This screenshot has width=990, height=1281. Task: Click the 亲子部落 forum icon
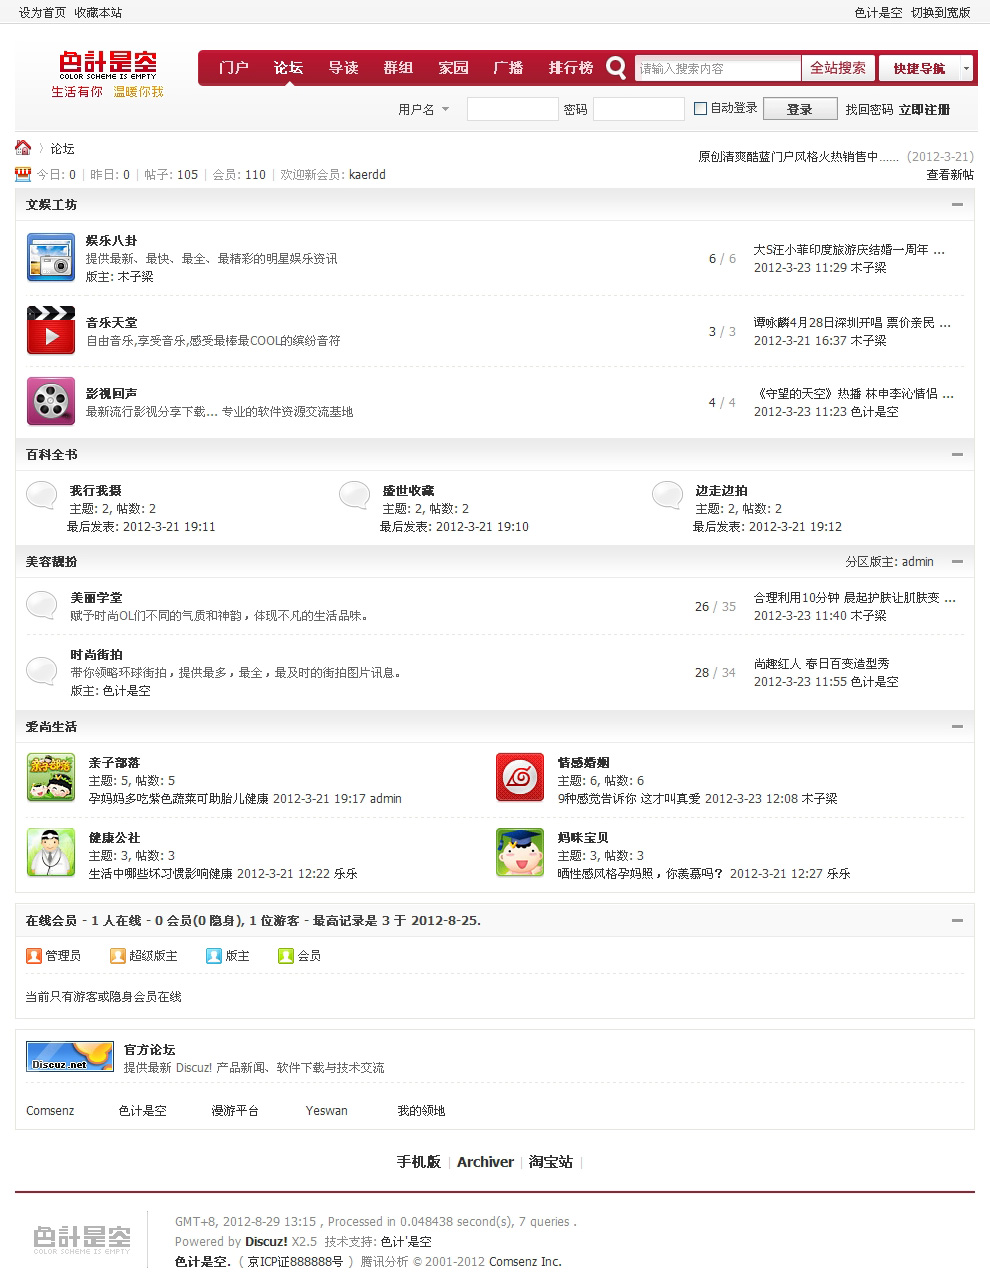51,778
